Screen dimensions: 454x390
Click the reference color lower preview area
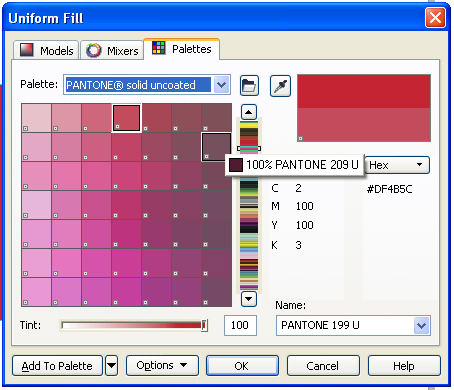pyautogui.click(x=364, y=125)
